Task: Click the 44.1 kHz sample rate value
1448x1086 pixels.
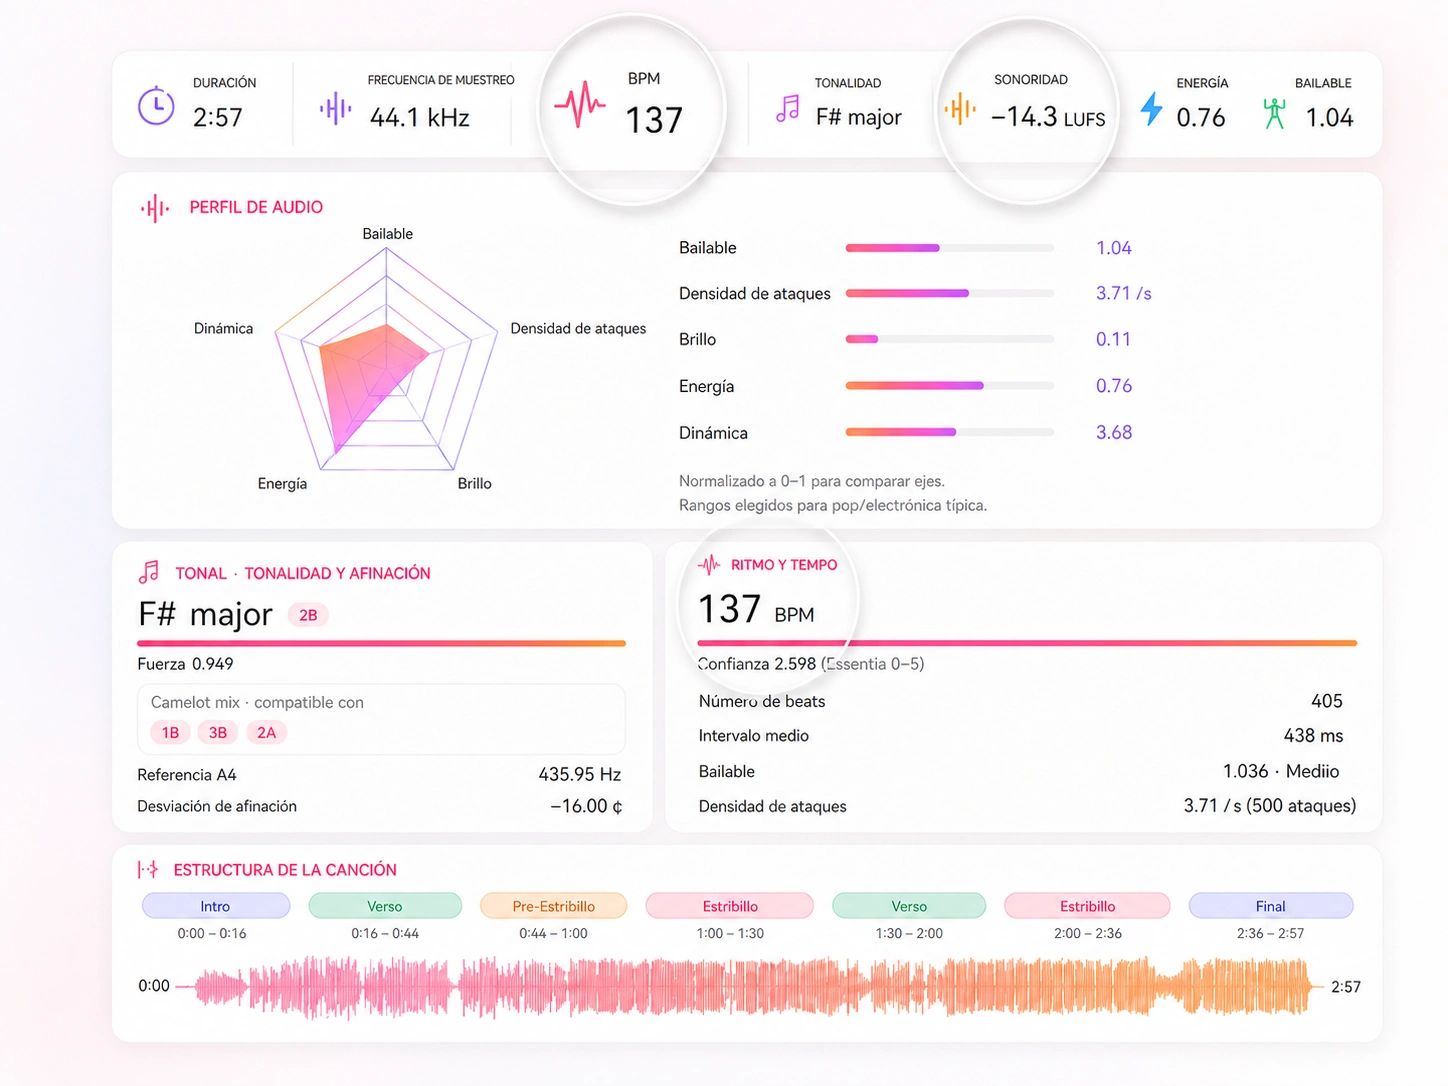Action: point(420,118)
